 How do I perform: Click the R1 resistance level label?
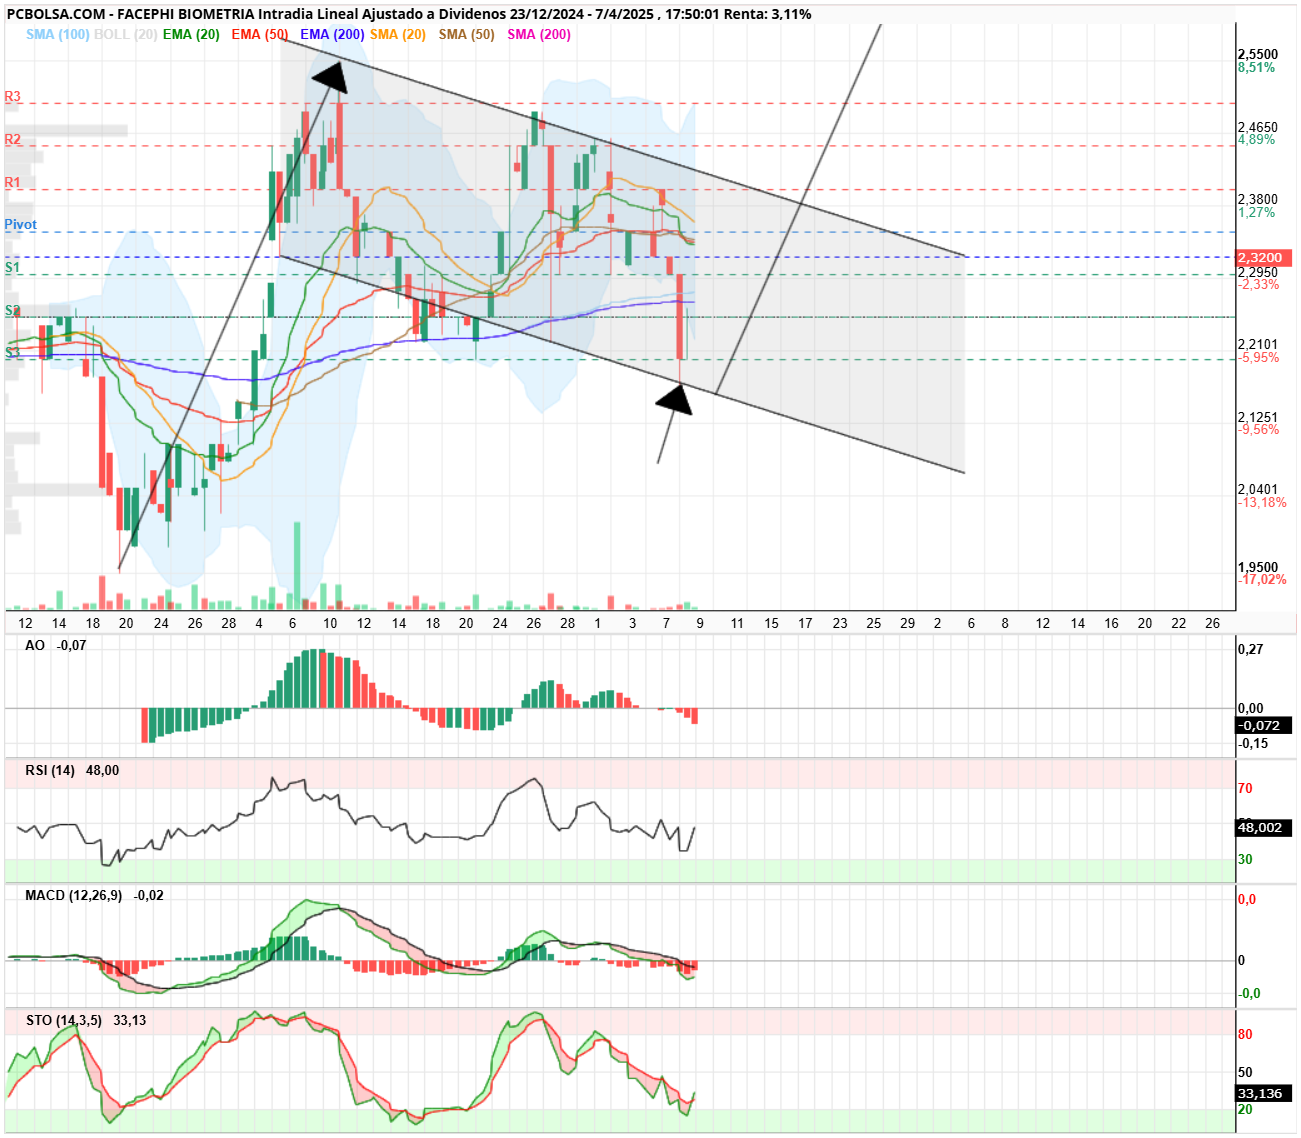pyautogui.click(x=13, y=182)
